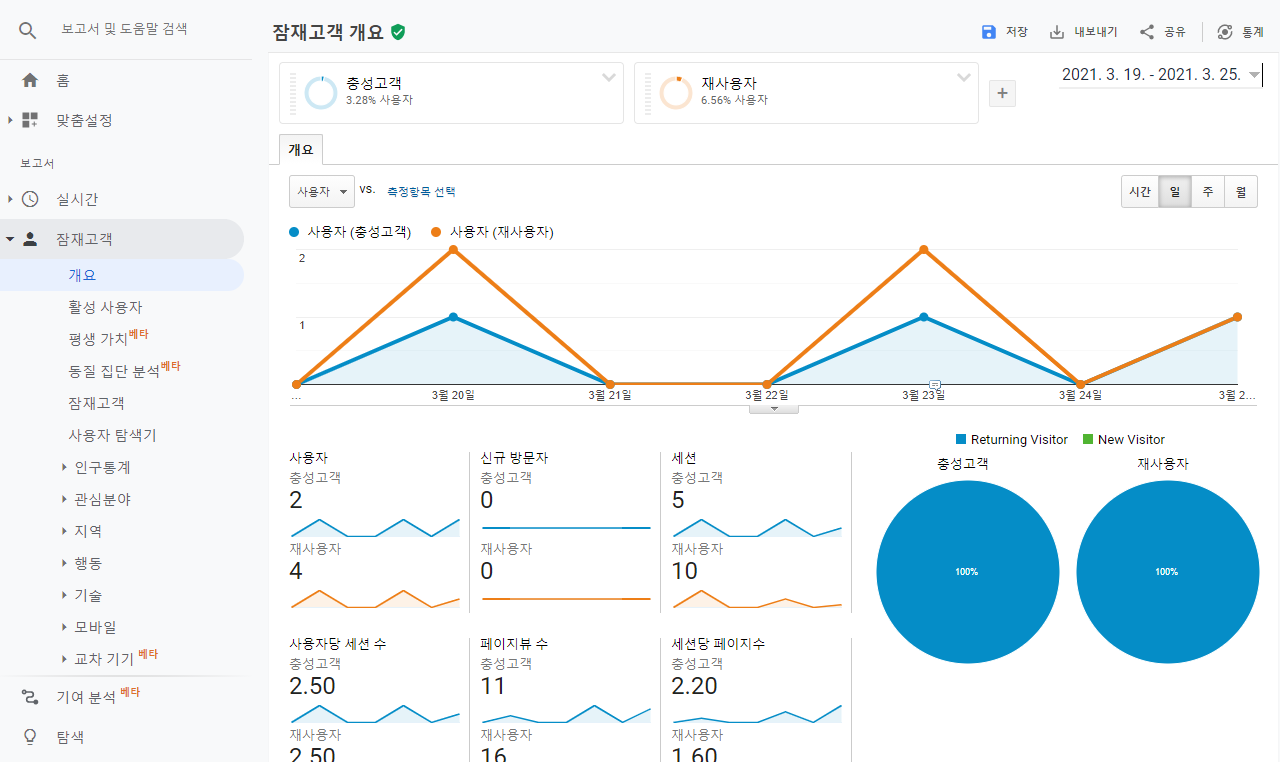
Task: Click the 충성고객 pie chart
Action: coord(967,572)
